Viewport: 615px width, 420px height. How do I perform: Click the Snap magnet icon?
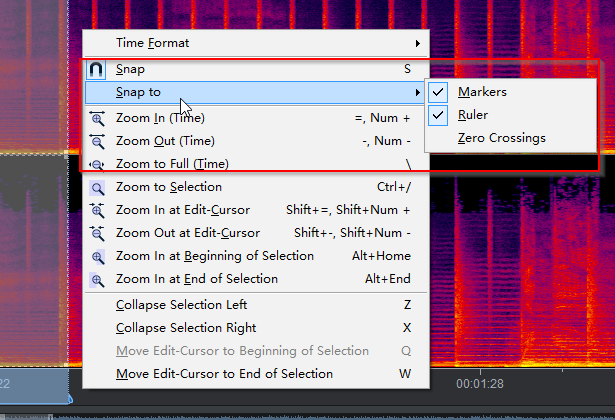[x=97, y=70]
